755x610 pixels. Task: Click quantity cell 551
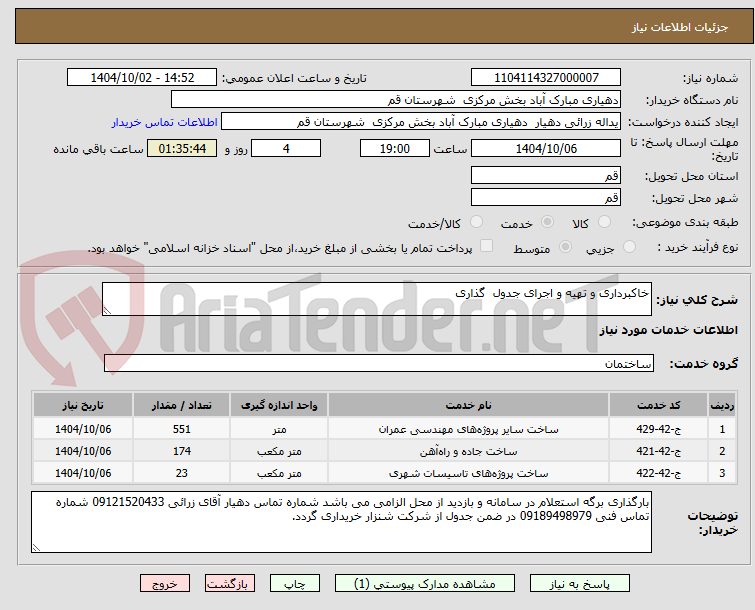182,429
